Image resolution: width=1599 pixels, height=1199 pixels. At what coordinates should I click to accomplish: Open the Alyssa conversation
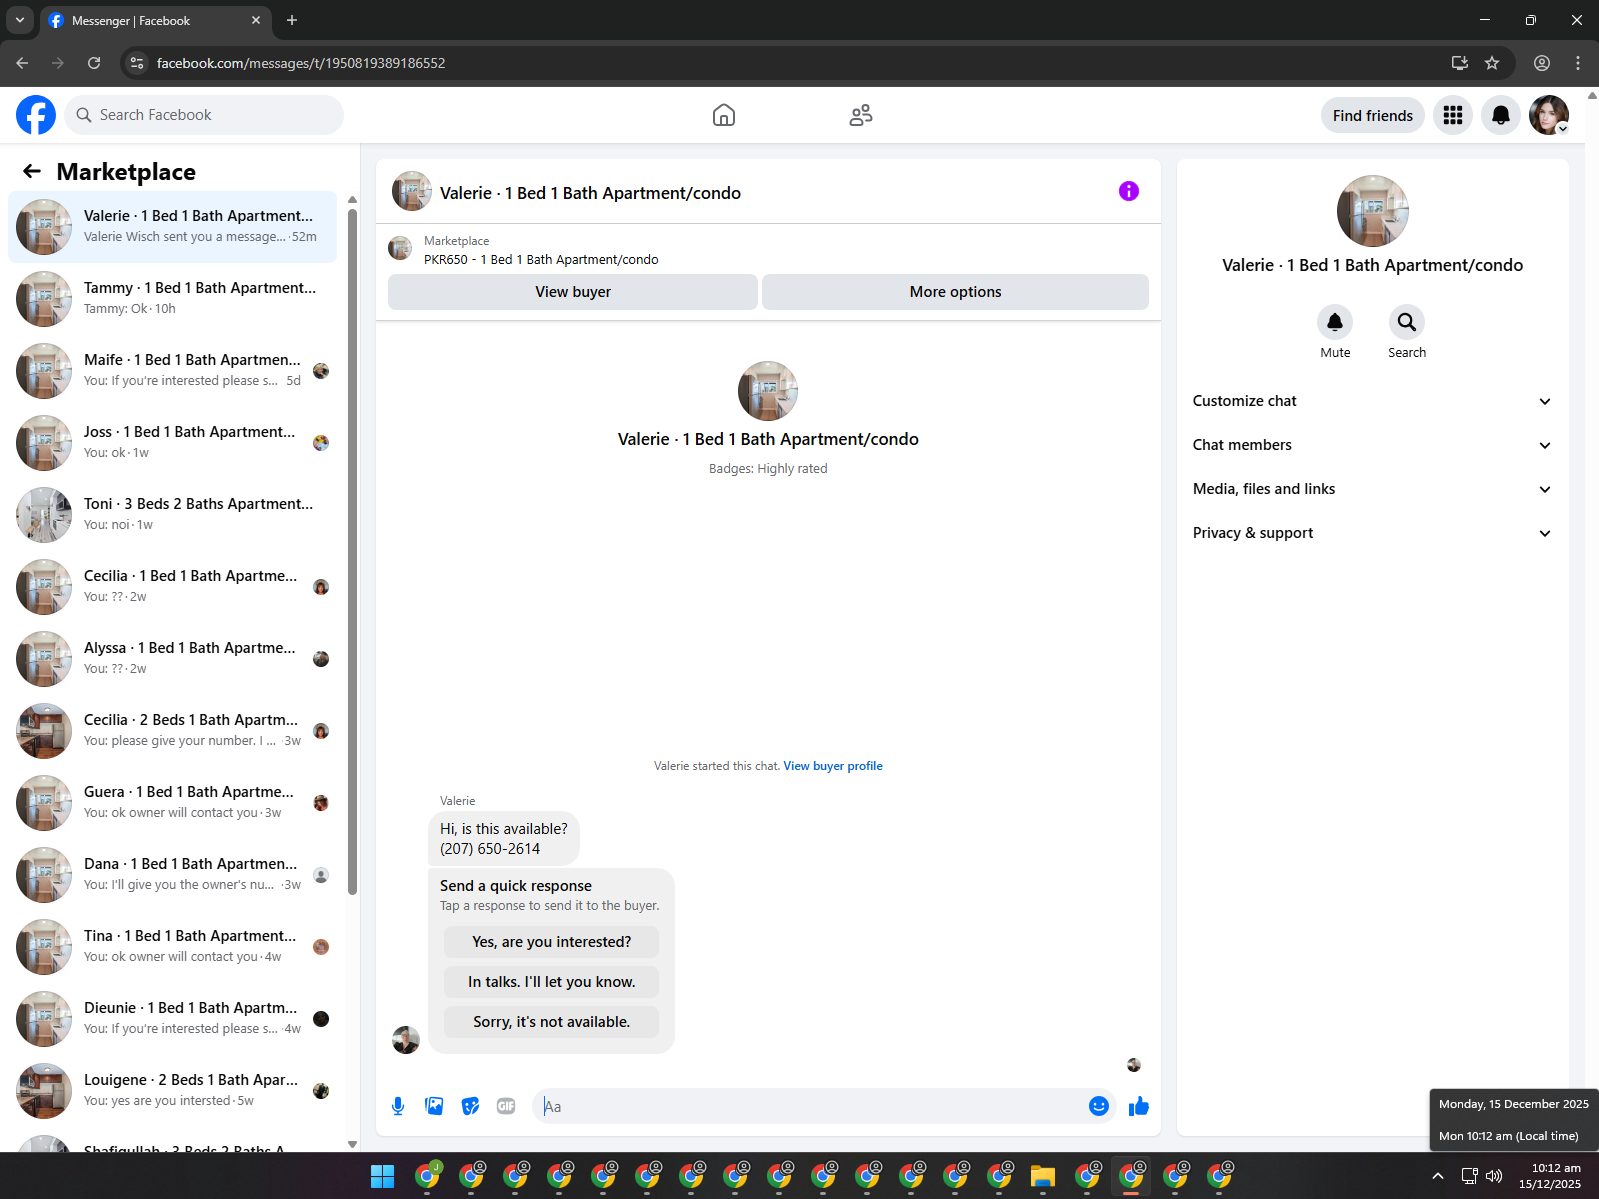(172, 659)
